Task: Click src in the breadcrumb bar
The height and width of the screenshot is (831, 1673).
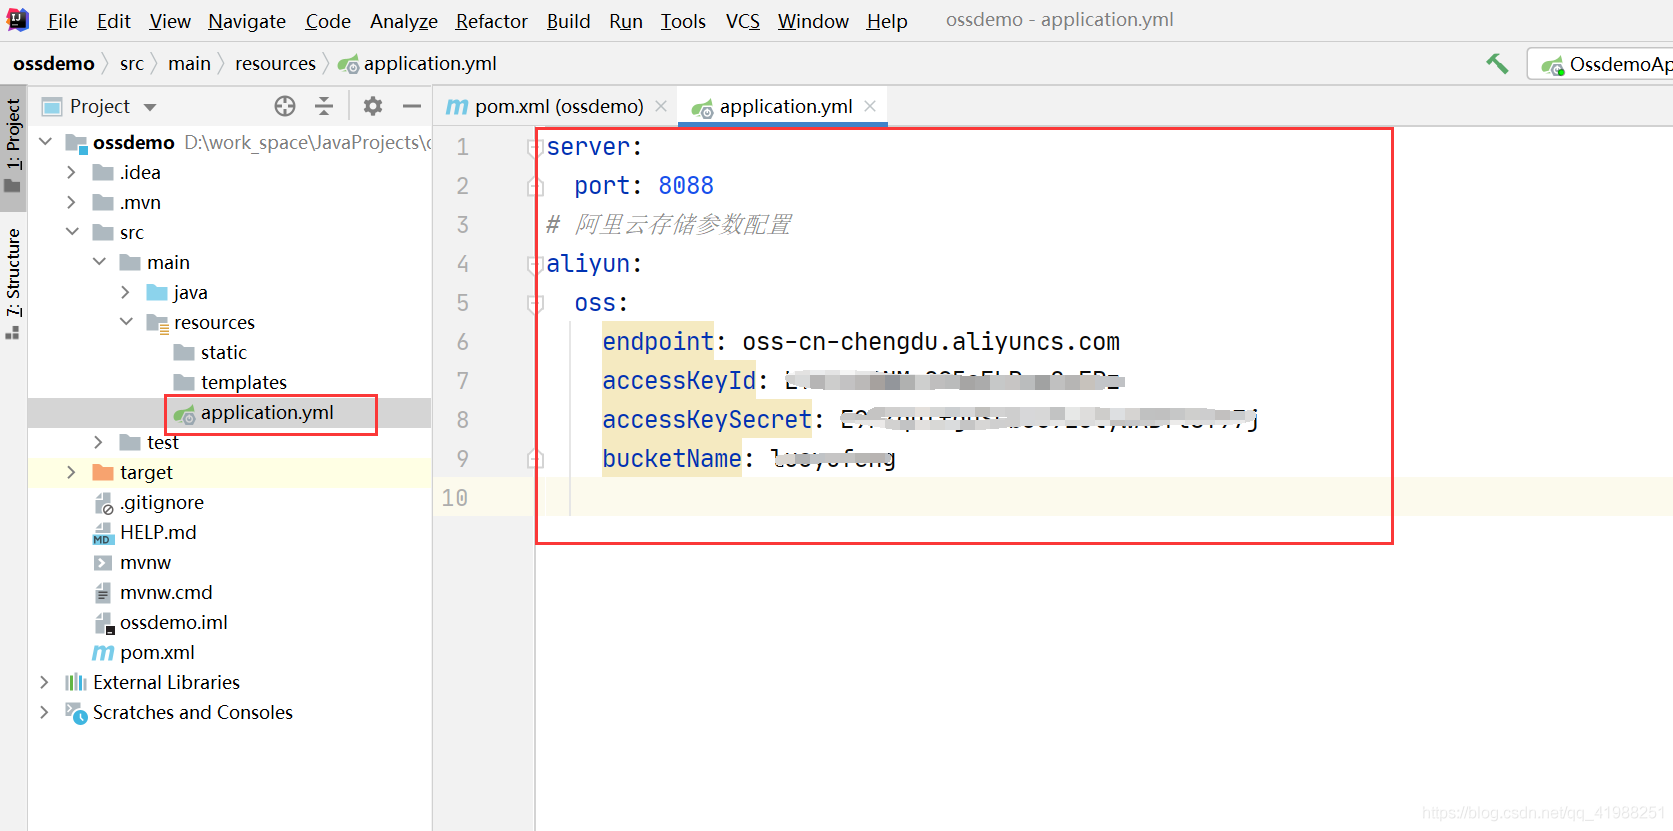Action: [x=132, y=64]
